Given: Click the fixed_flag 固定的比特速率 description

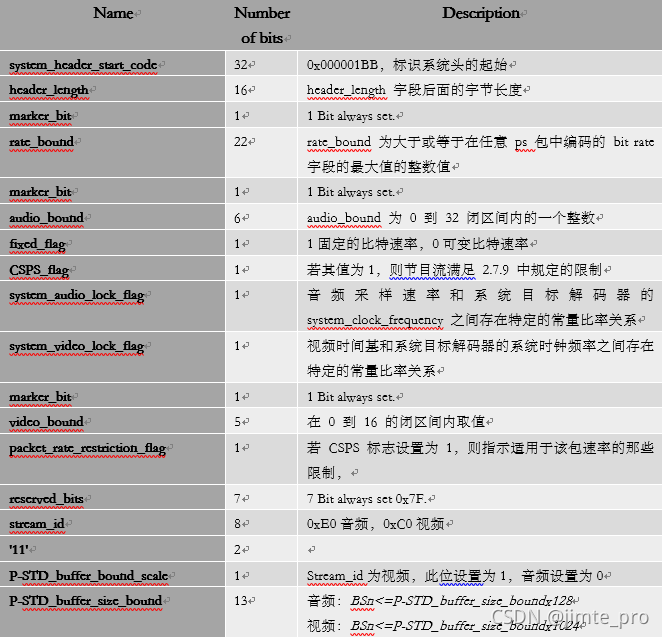Looking at the screenshot, I should tap(418, 244).
